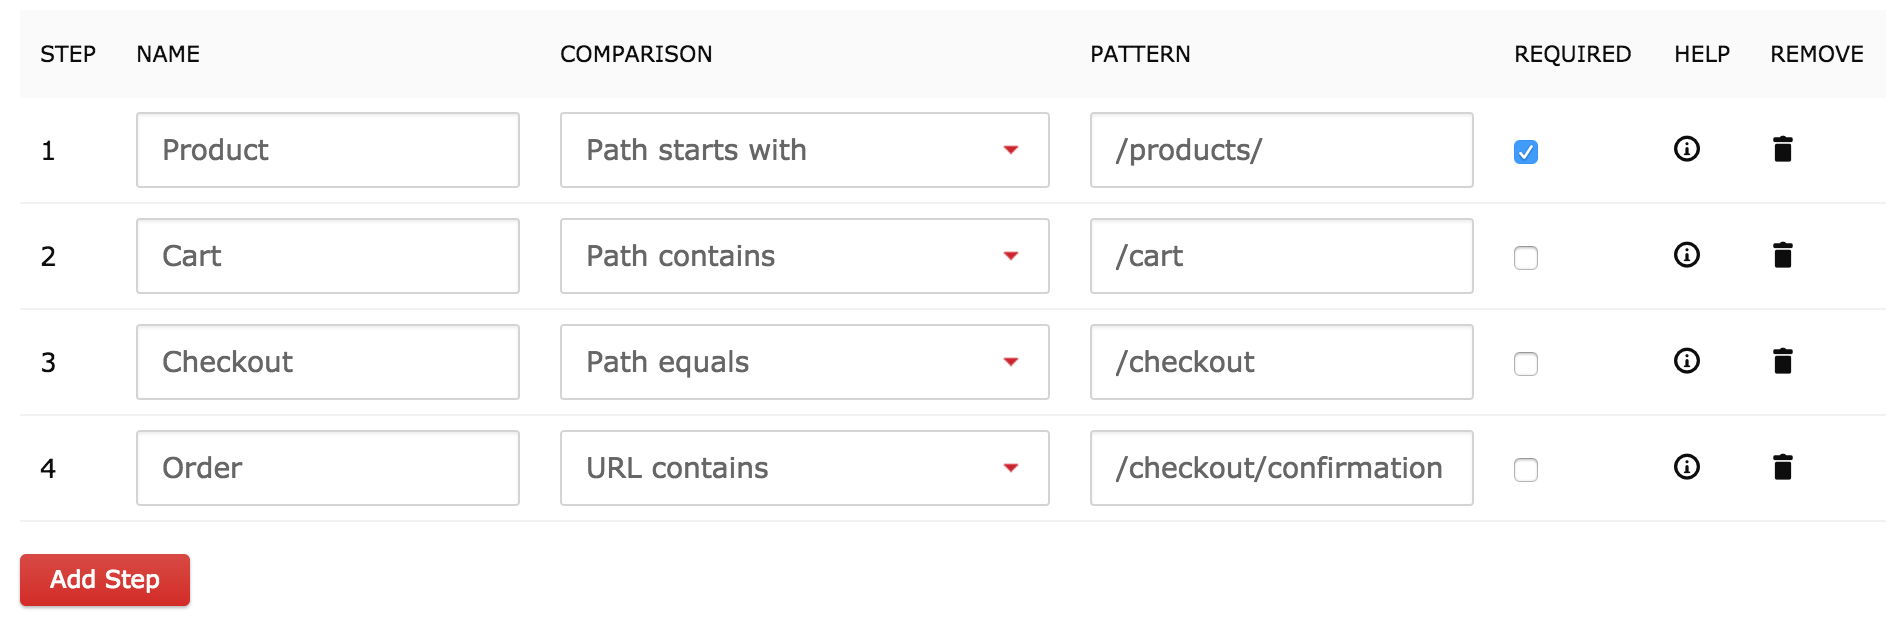Select the Product name input field
Viewport: 1902px width, 642px height.
pos(328,150)
